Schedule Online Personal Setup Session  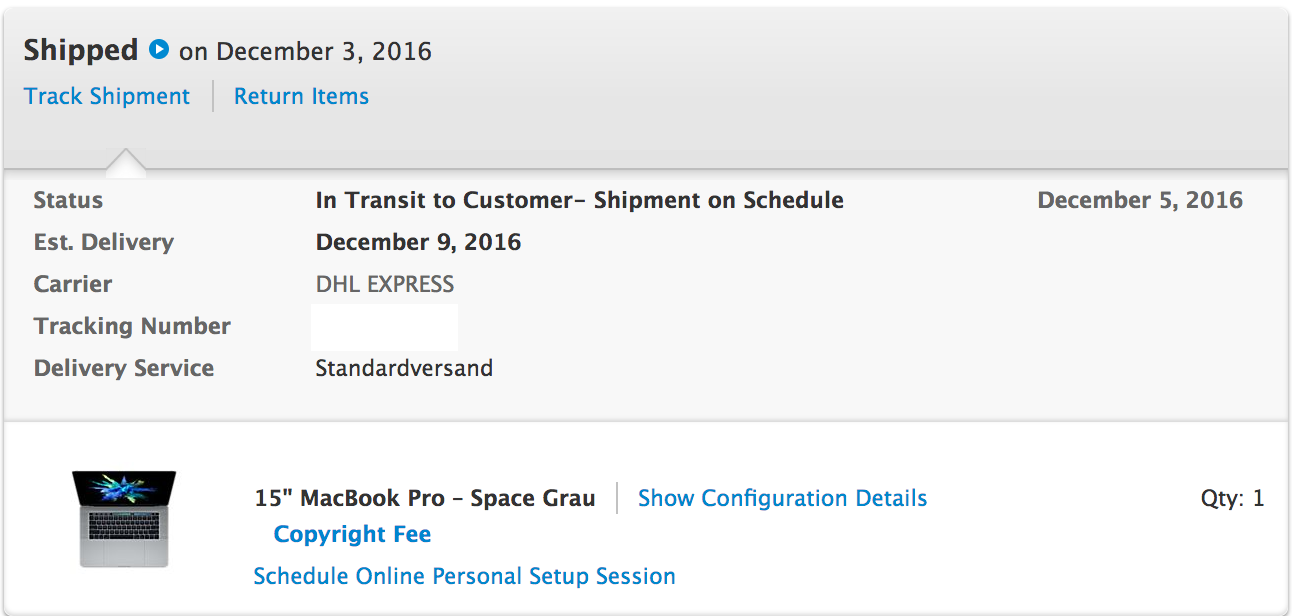click(x=464, y=576)
